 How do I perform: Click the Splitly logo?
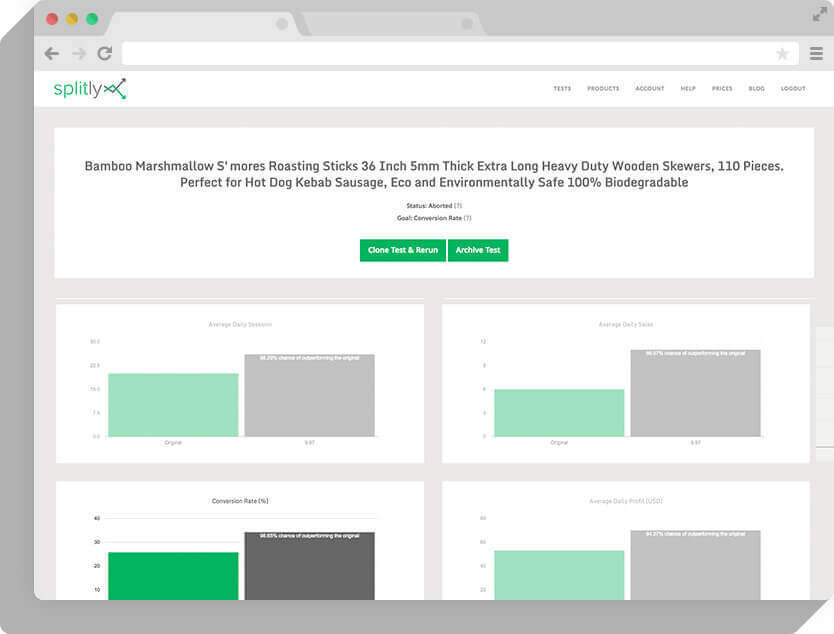tap(89, 89)
